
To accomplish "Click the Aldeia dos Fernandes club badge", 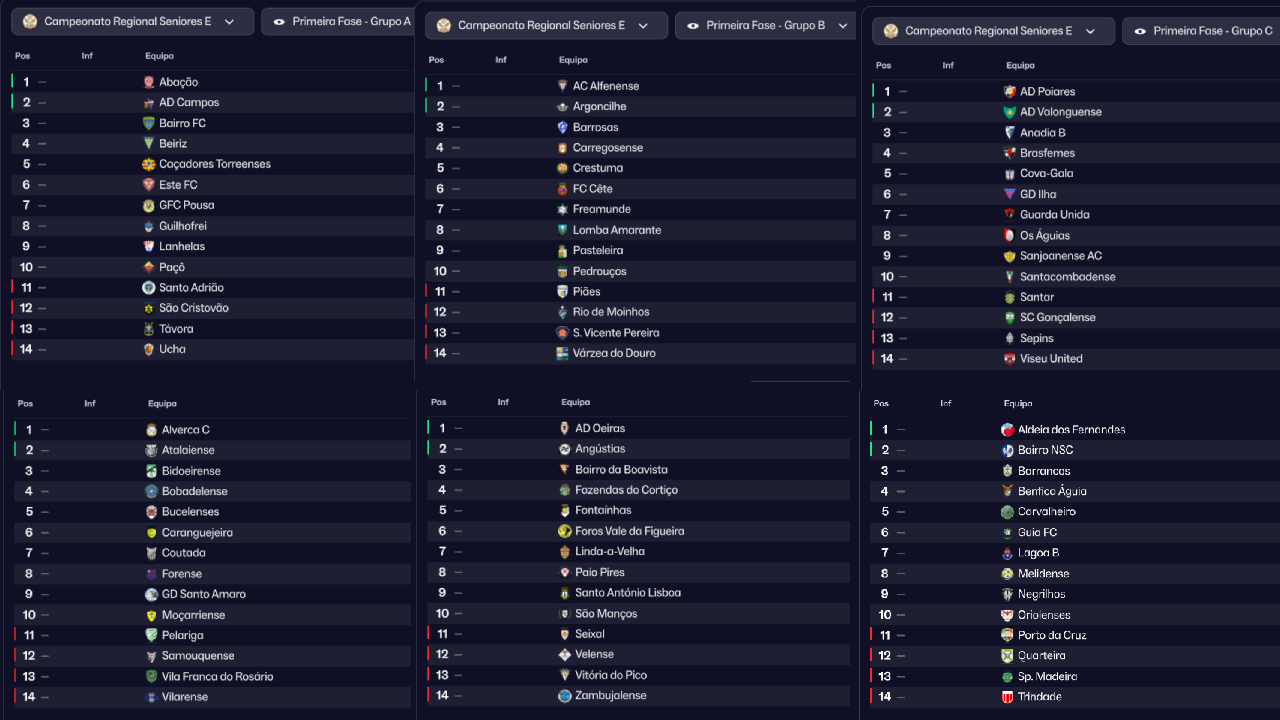I will pos(1008,430).
